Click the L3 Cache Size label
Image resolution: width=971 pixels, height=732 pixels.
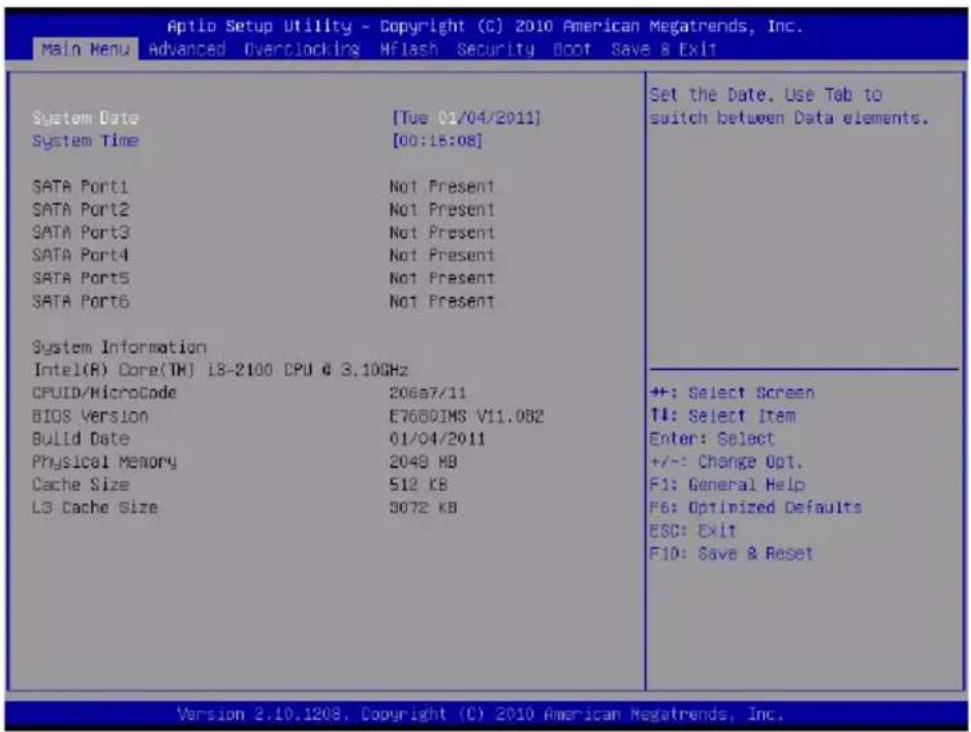tap(95, 508)
